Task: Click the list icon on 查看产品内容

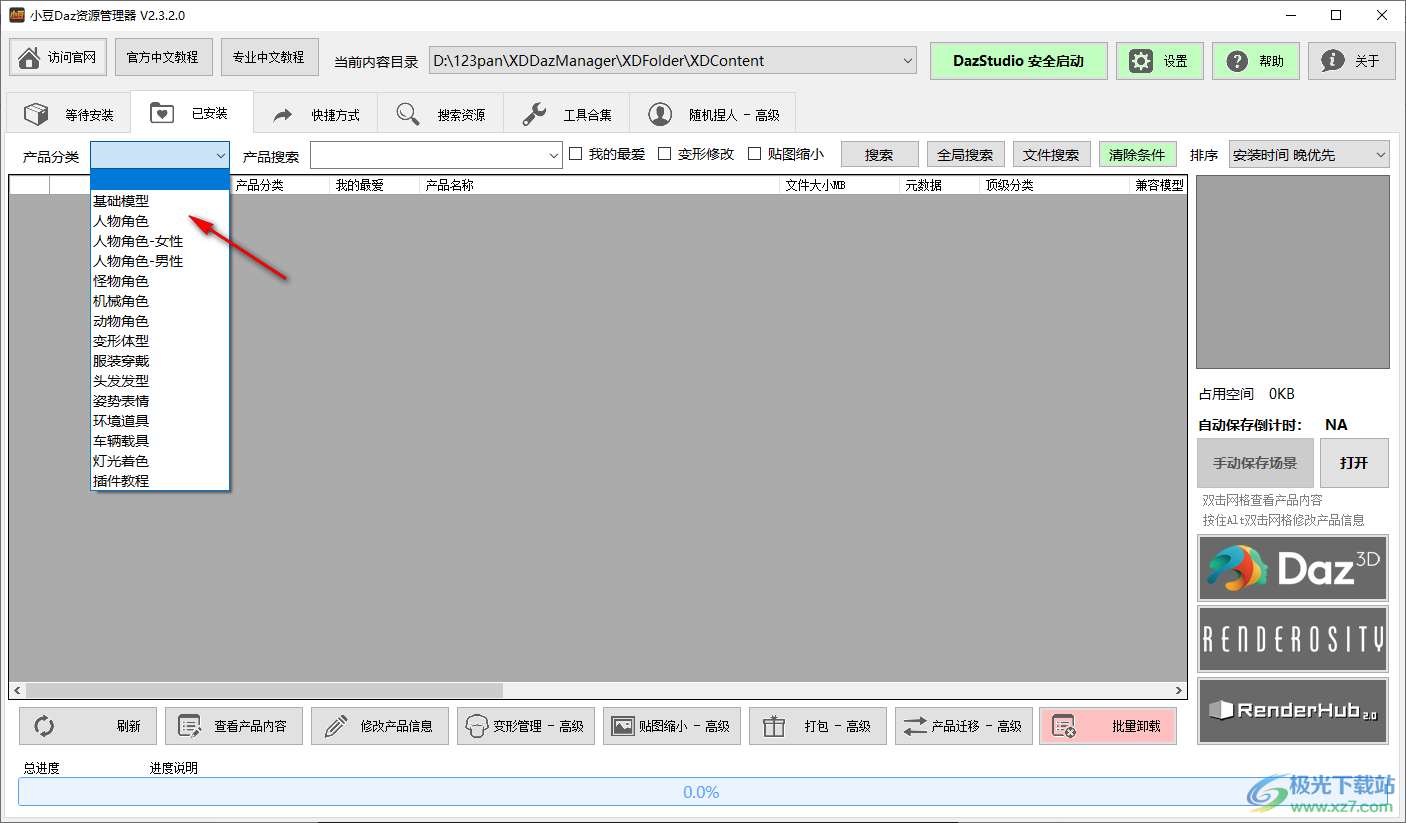Action: pos(190,726)
